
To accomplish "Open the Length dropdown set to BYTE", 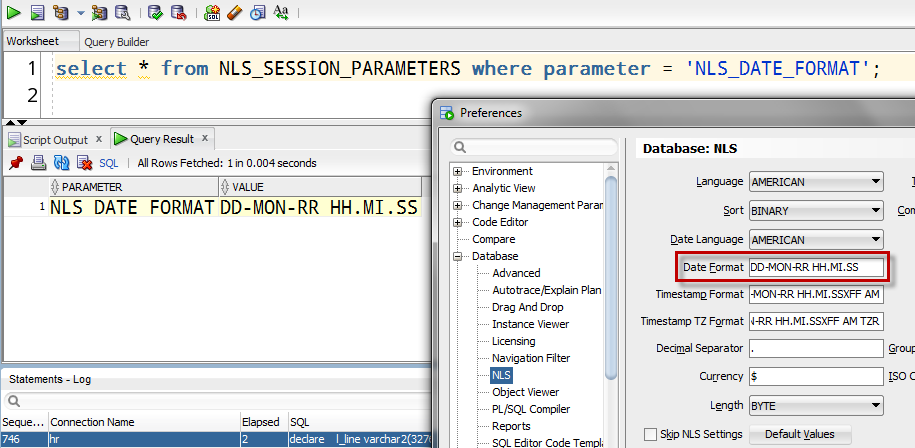I will (816, 405).
